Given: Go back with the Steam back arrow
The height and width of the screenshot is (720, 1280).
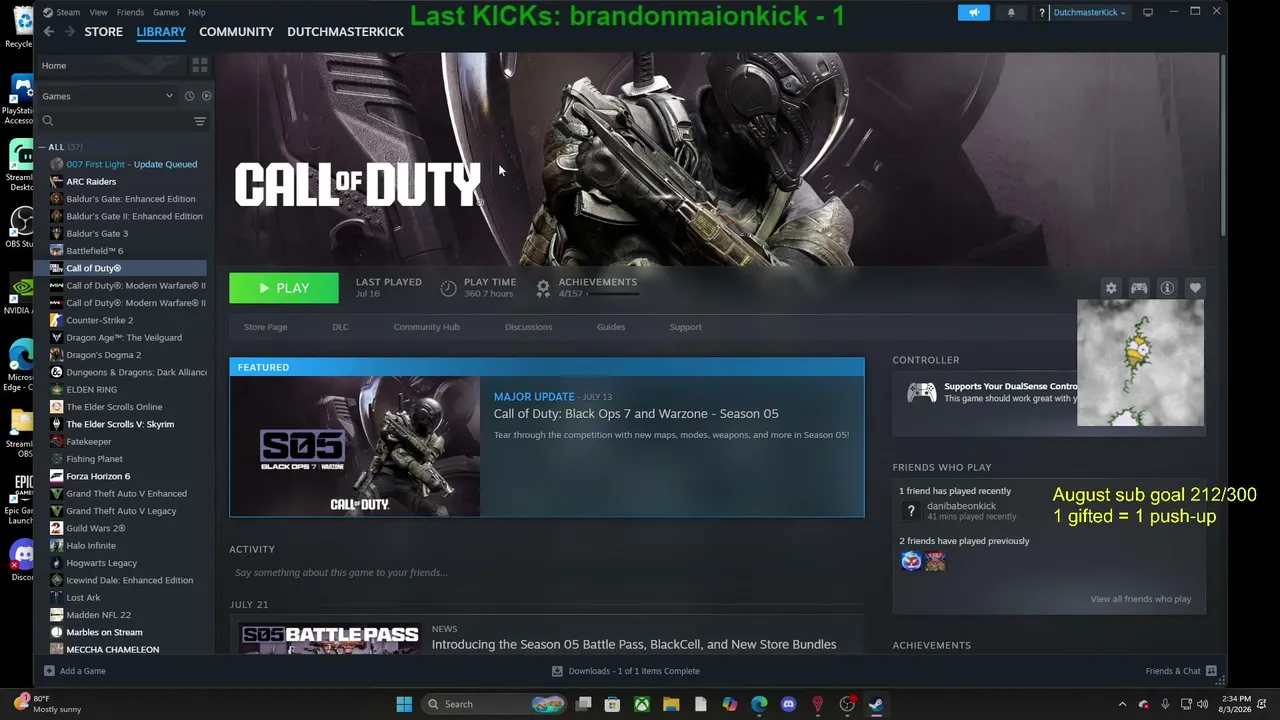Looking at the screenshot, I should pyautogui.click(x=48, y=32).
